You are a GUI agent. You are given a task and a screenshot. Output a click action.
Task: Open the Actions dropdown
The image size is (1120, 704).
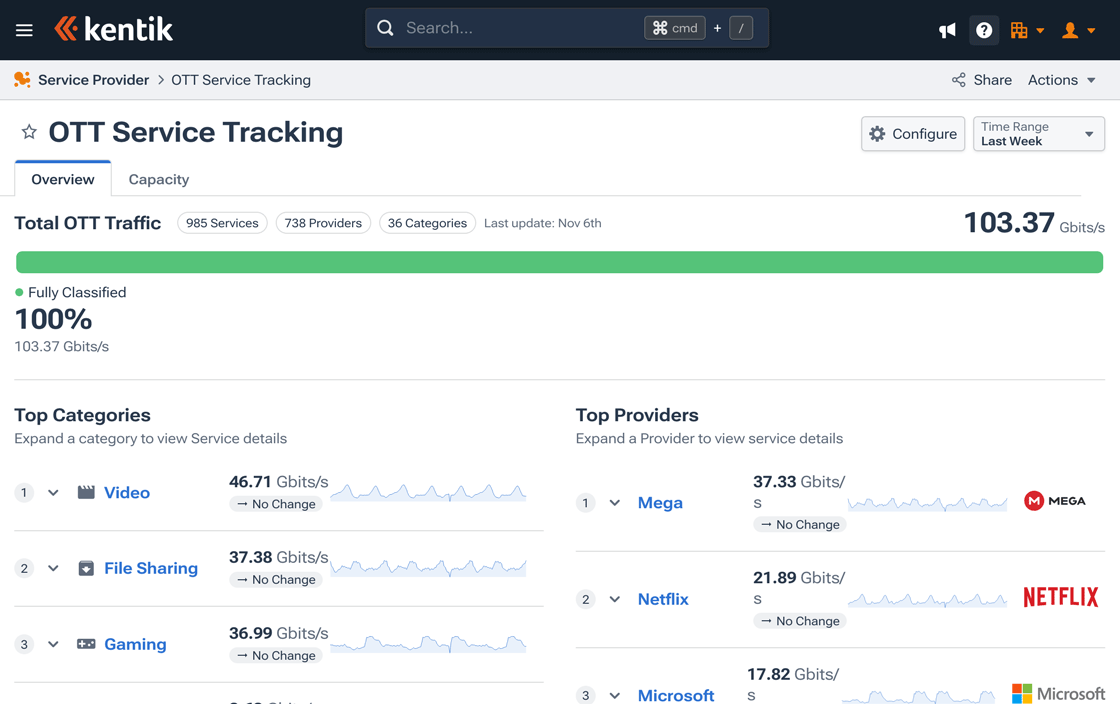[x=1060, y=80]
